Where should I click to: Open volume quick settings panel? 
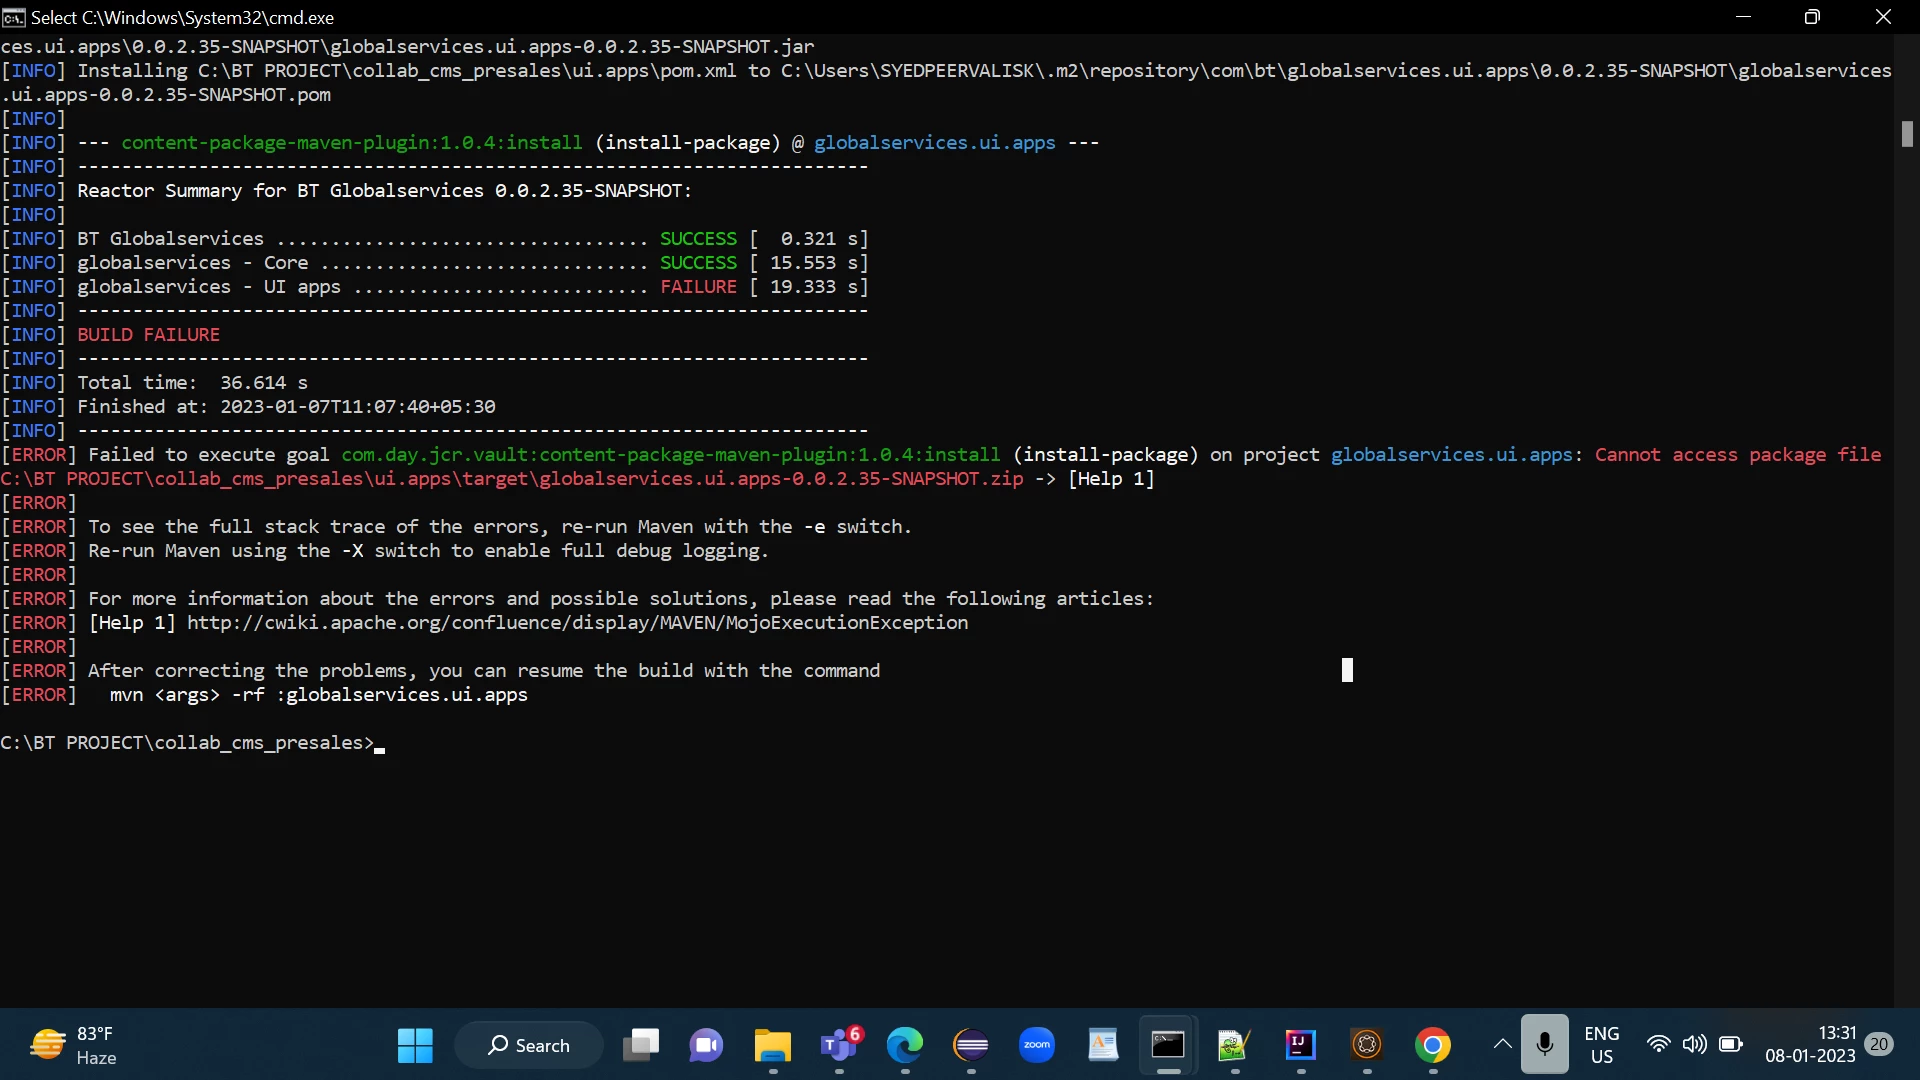[x=1694, y=1045]
